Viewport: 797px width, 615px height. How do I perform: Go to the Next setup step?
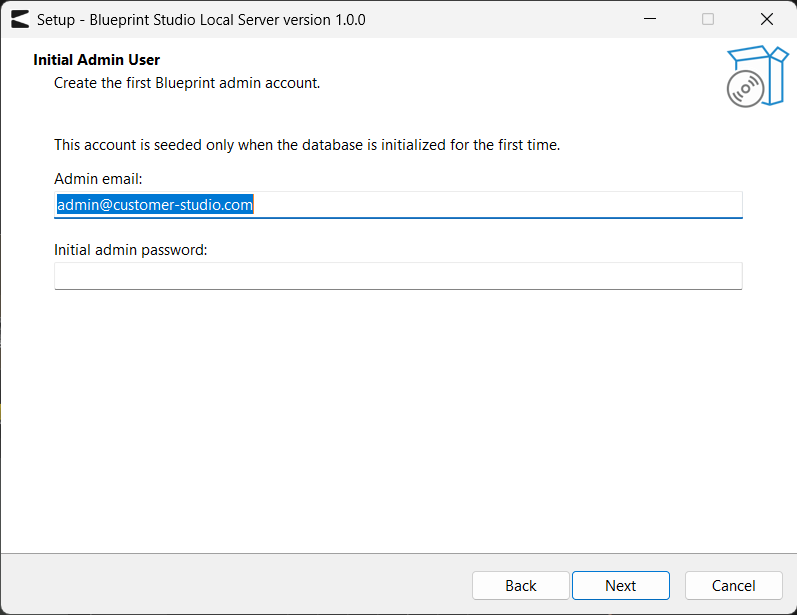coord(621,586)
